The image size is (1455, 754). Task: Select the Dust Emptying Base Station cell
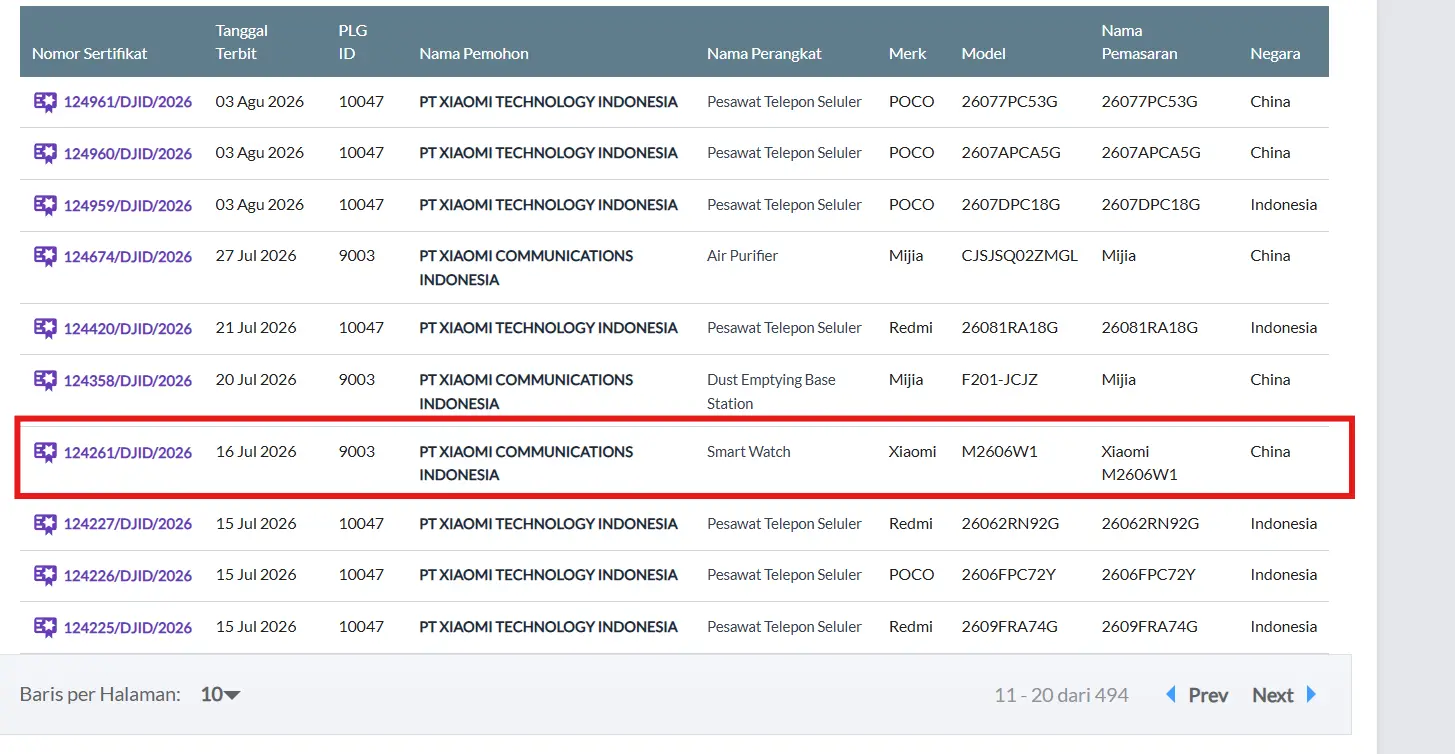coord(771,392)
